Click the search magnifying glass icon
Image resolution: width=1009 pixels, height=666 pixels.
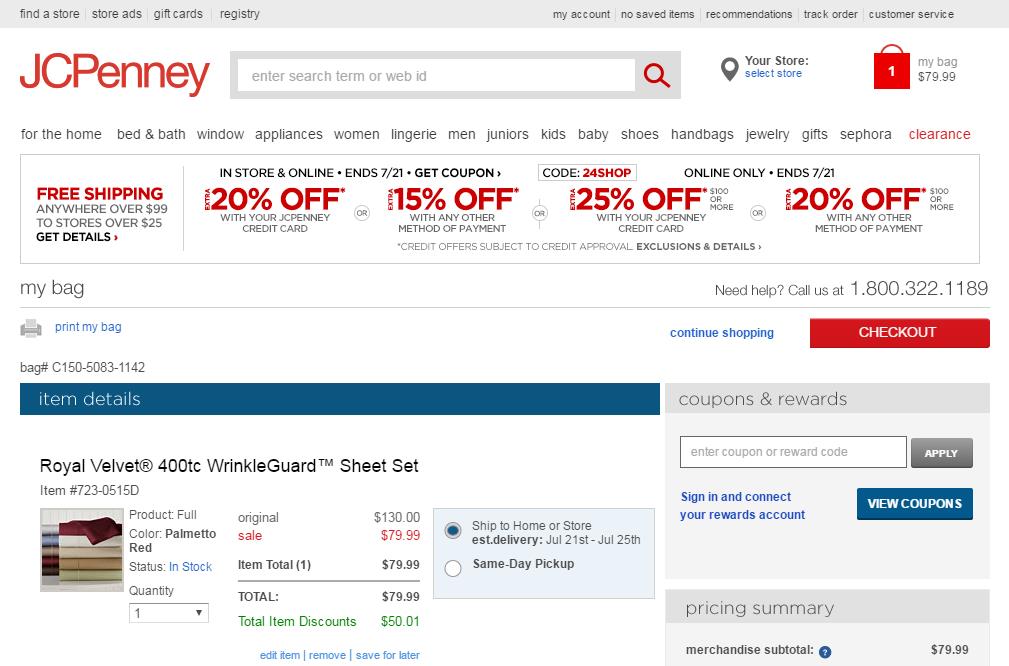pos(655,75)
